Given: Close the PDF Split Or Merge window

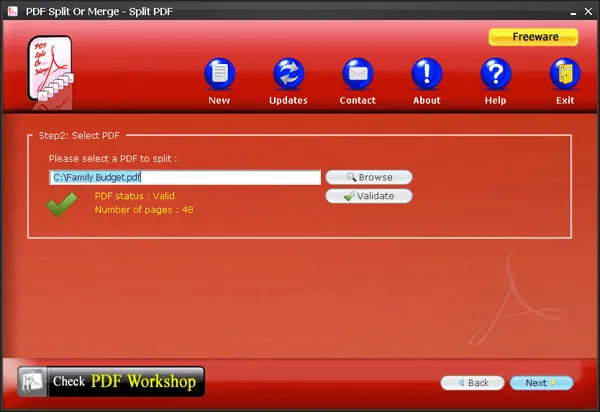Looking at the screenshot, I should [x=589, y=12].
